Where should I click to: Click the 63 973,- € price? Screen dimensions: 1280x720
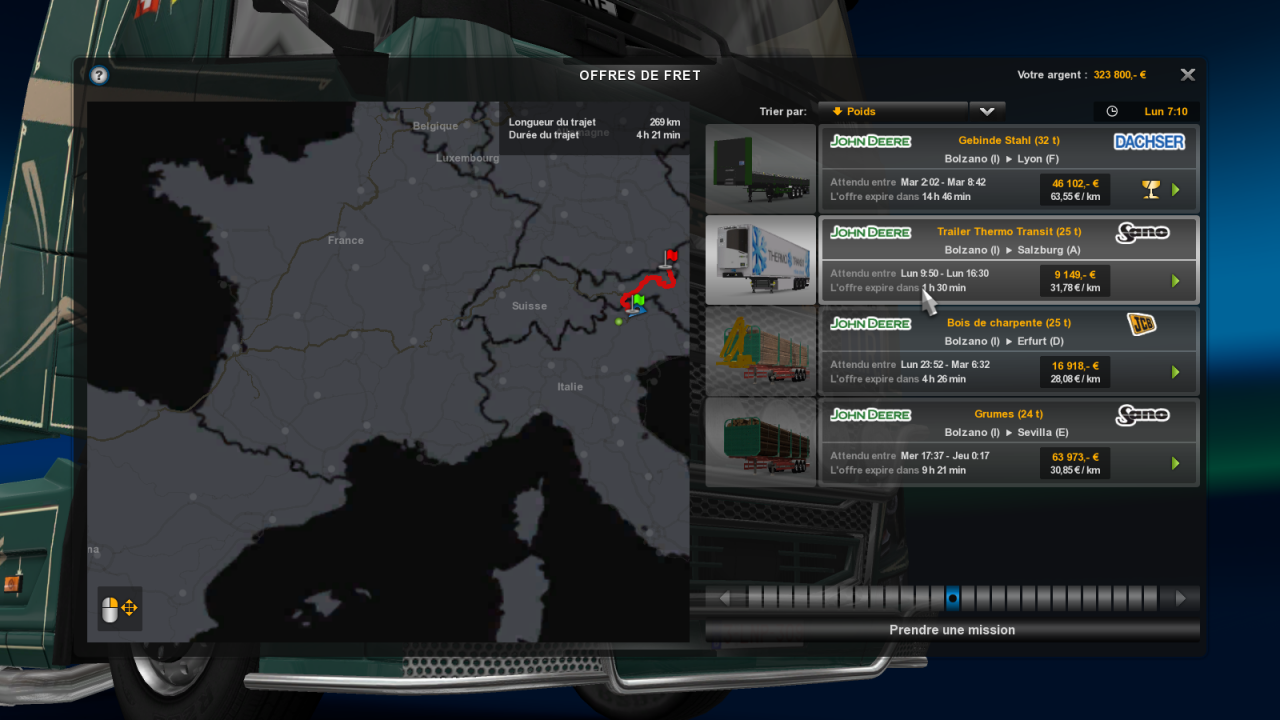click(x=1075, y=456)
